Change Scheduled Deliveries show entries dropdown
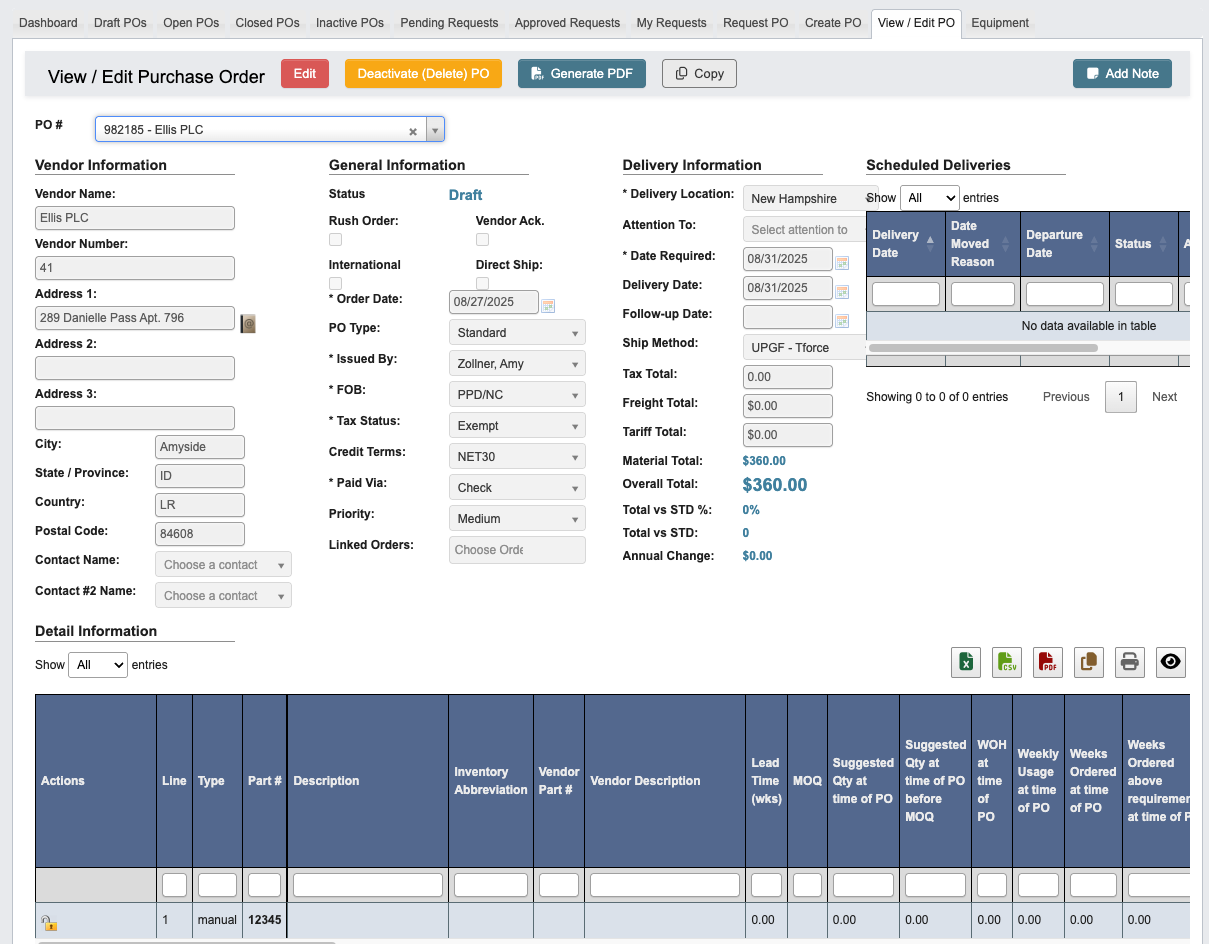1209x944 pixels. coord(929,198)
